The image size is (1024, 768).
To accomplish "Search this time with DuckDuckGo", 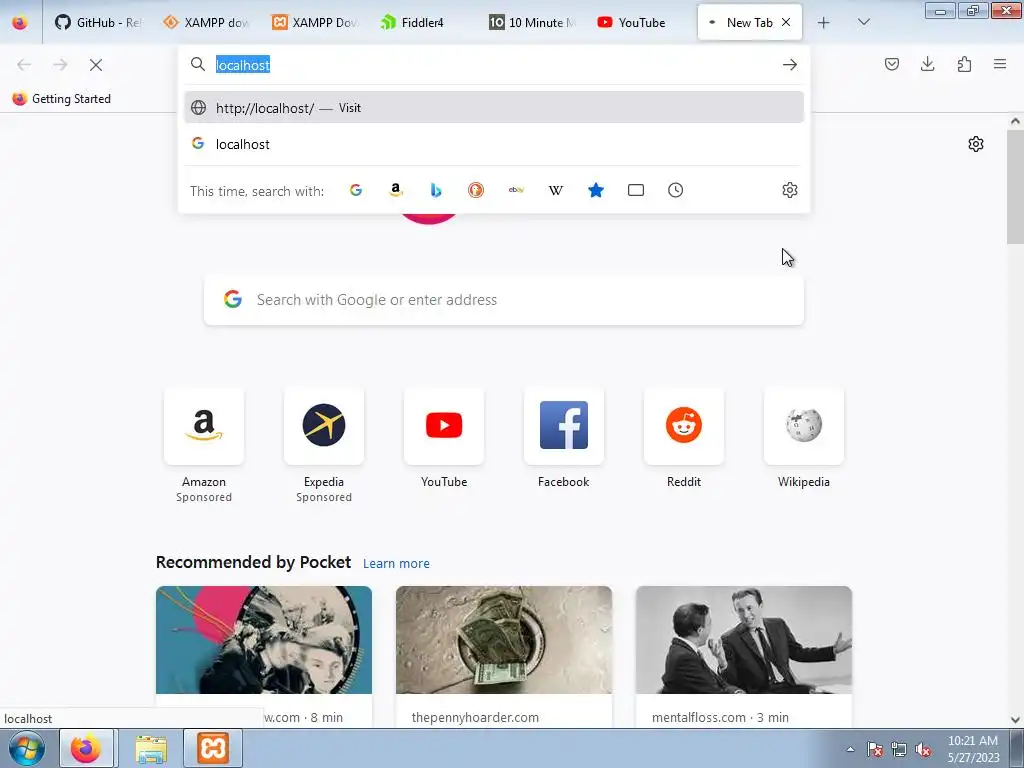I will (476, 190).
